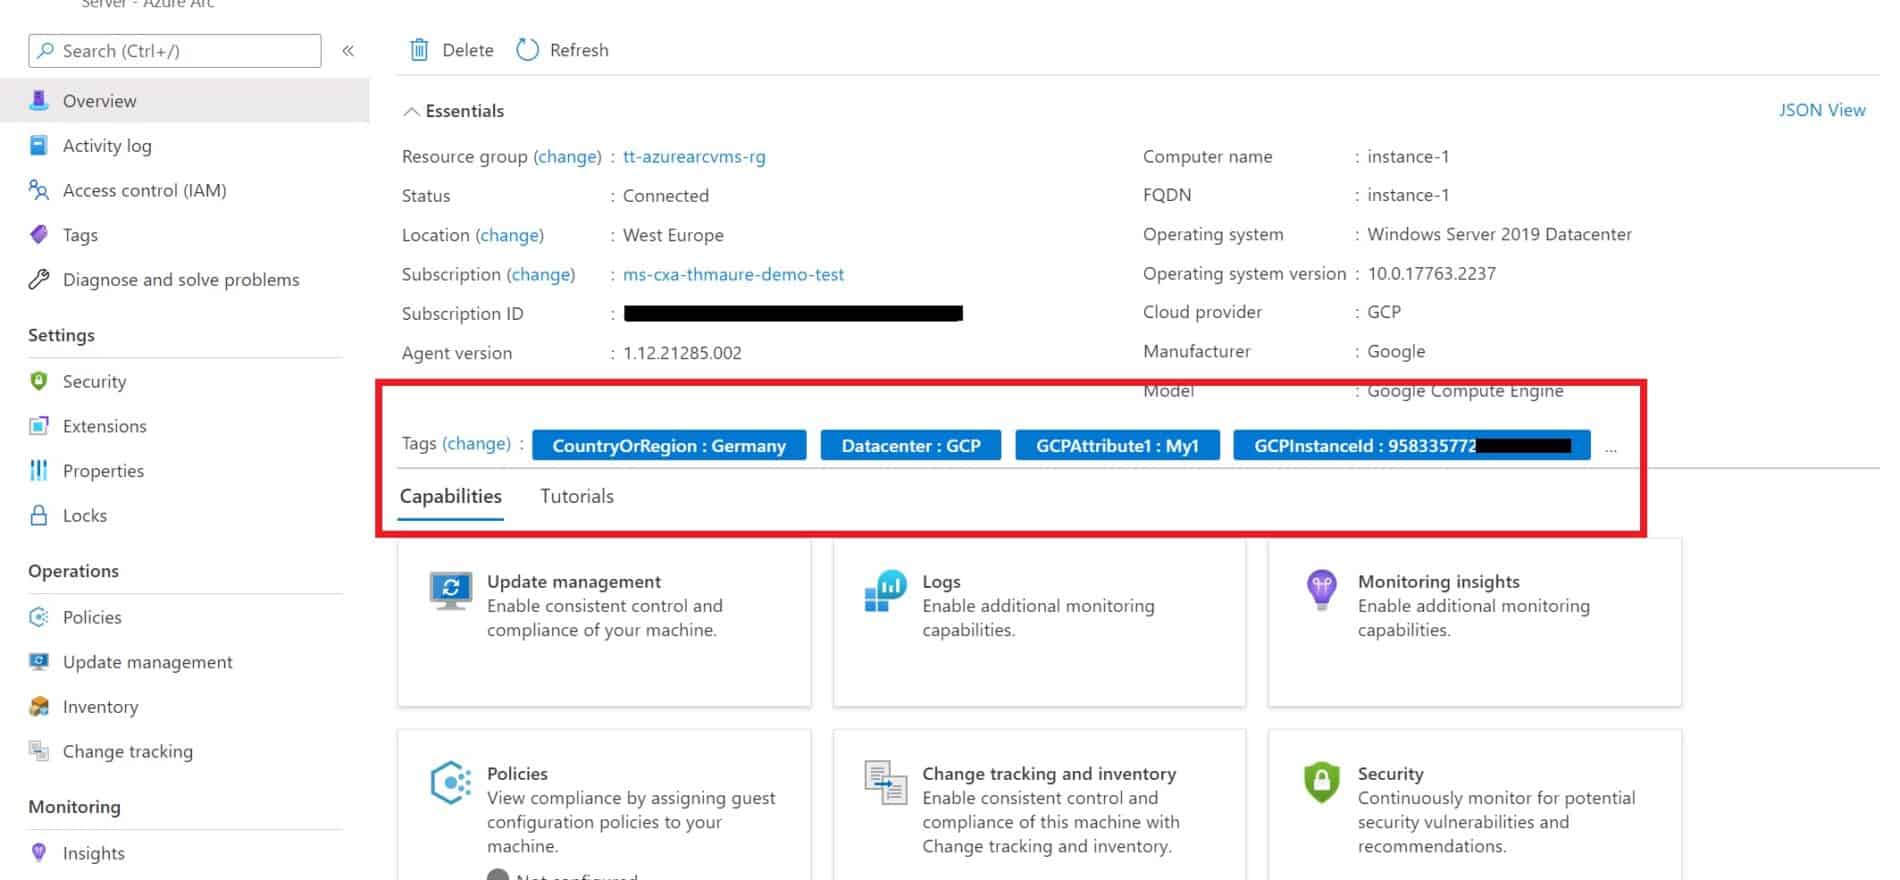1900x880 pixels.
Task: Click change next to Resource group
Action: [x=567, y=156]
